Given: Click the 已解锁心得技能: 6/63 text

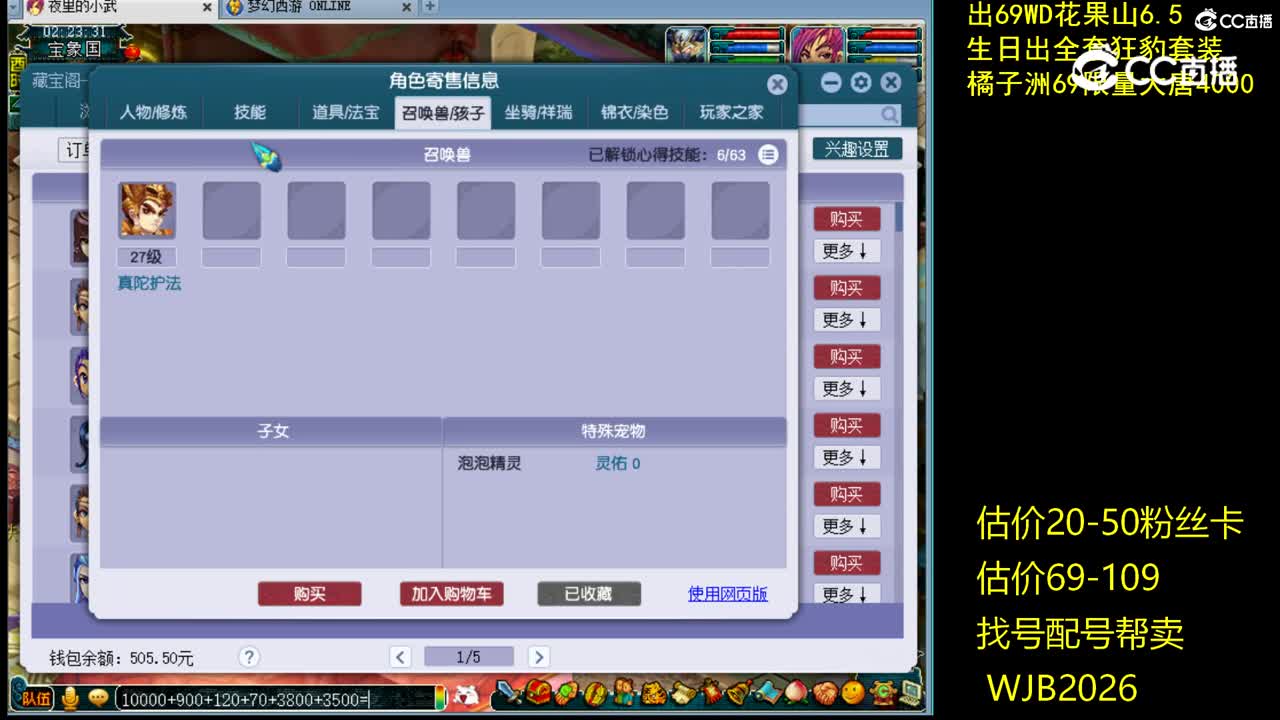Looking at the screenshot, I should tap(667, 155).
